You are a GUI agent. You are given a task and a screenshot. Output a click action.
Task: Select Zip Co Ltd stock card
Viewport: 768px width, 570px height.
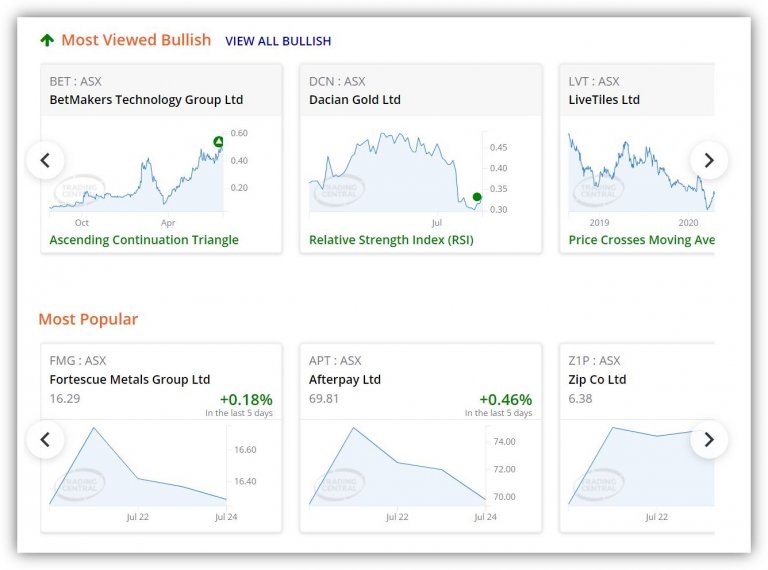click(x=597, y=380)
